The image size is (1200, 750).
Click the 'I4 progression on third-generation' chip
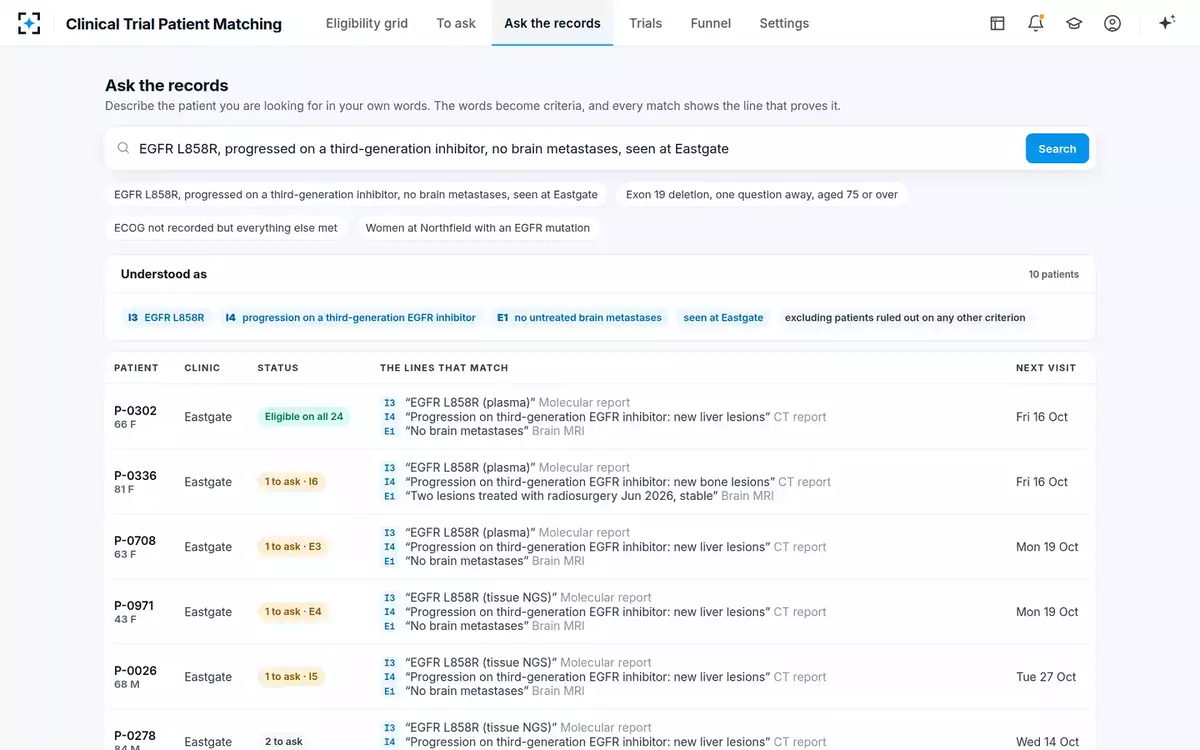coord(351,318)
